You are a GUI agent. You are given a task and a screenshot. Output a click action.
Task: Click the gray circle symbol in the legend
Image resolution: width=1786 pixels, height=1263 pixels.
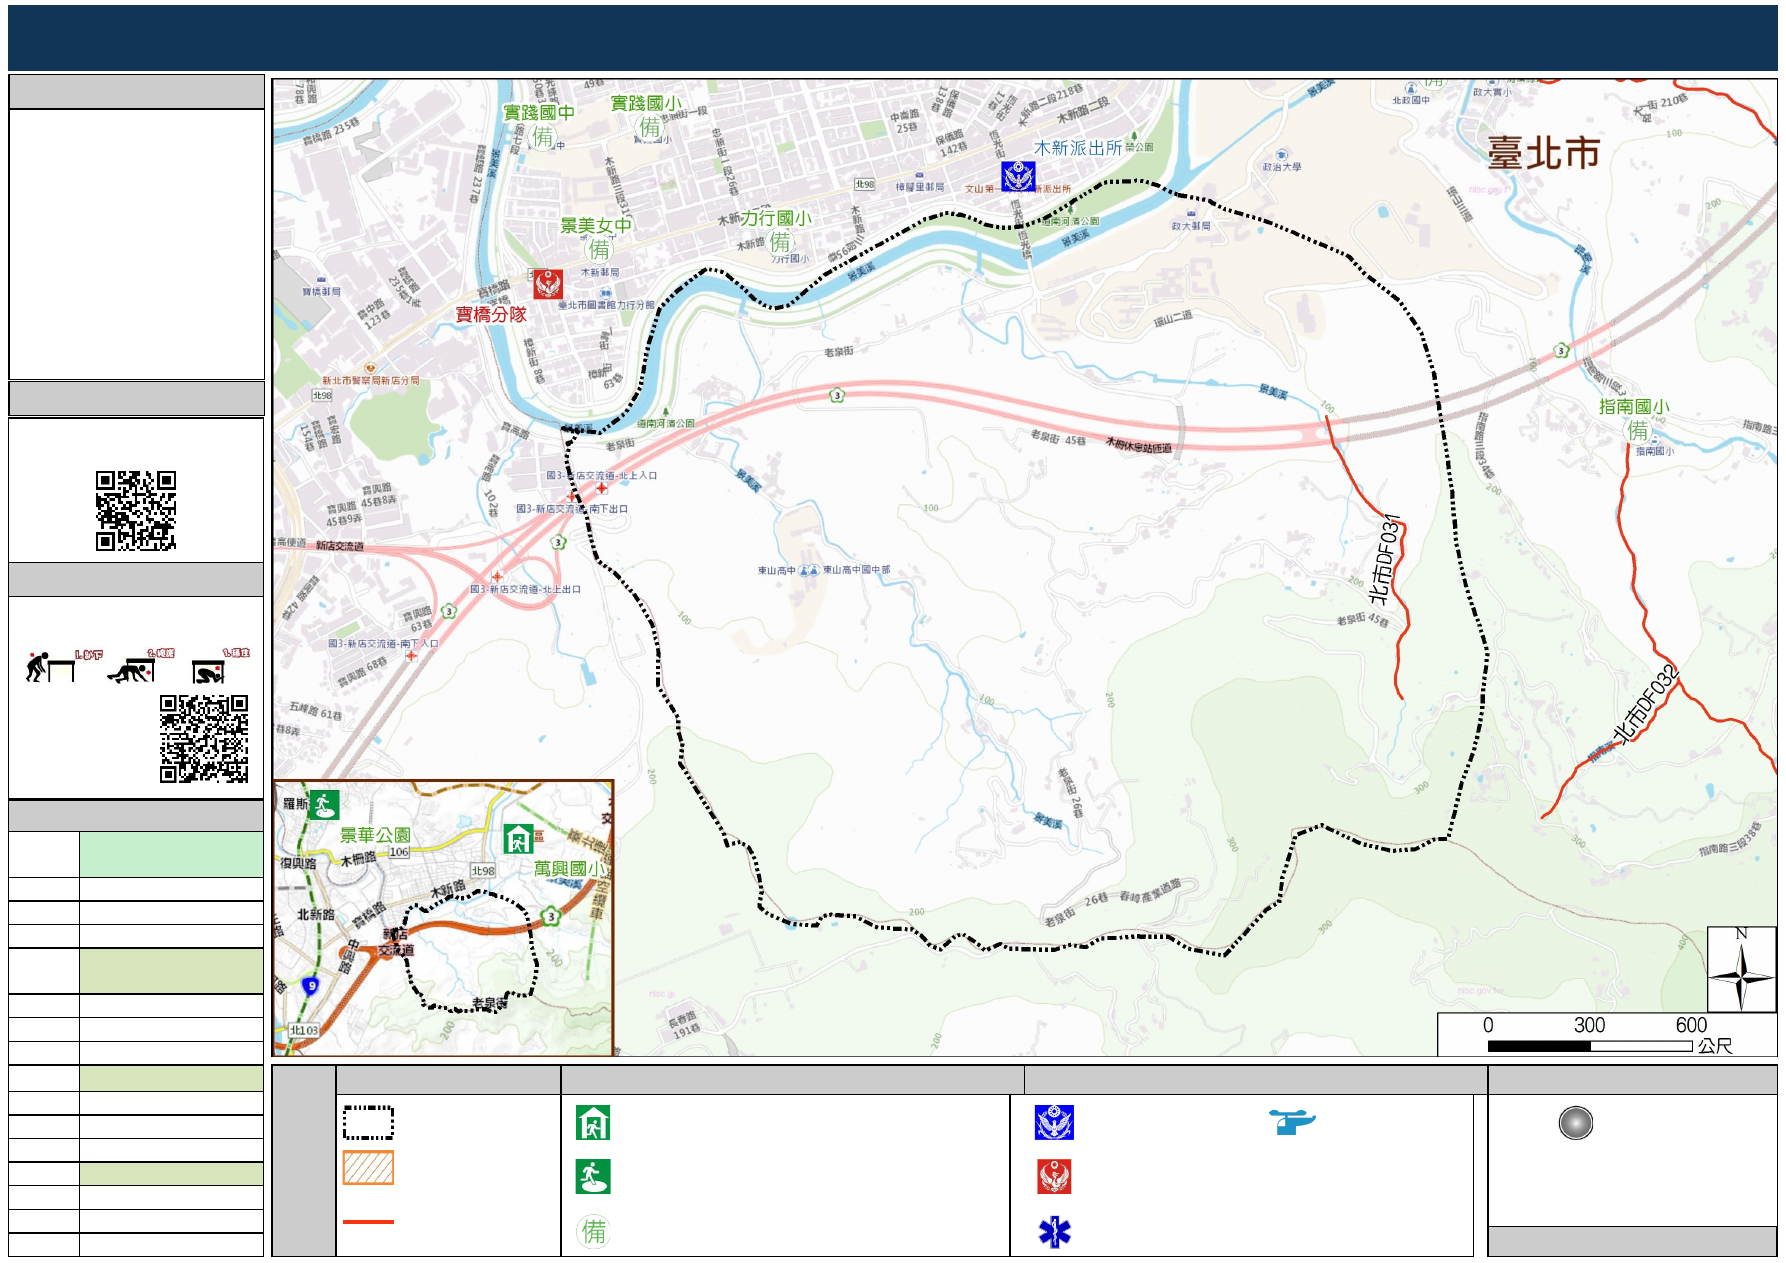[x=1575, y=1123]
